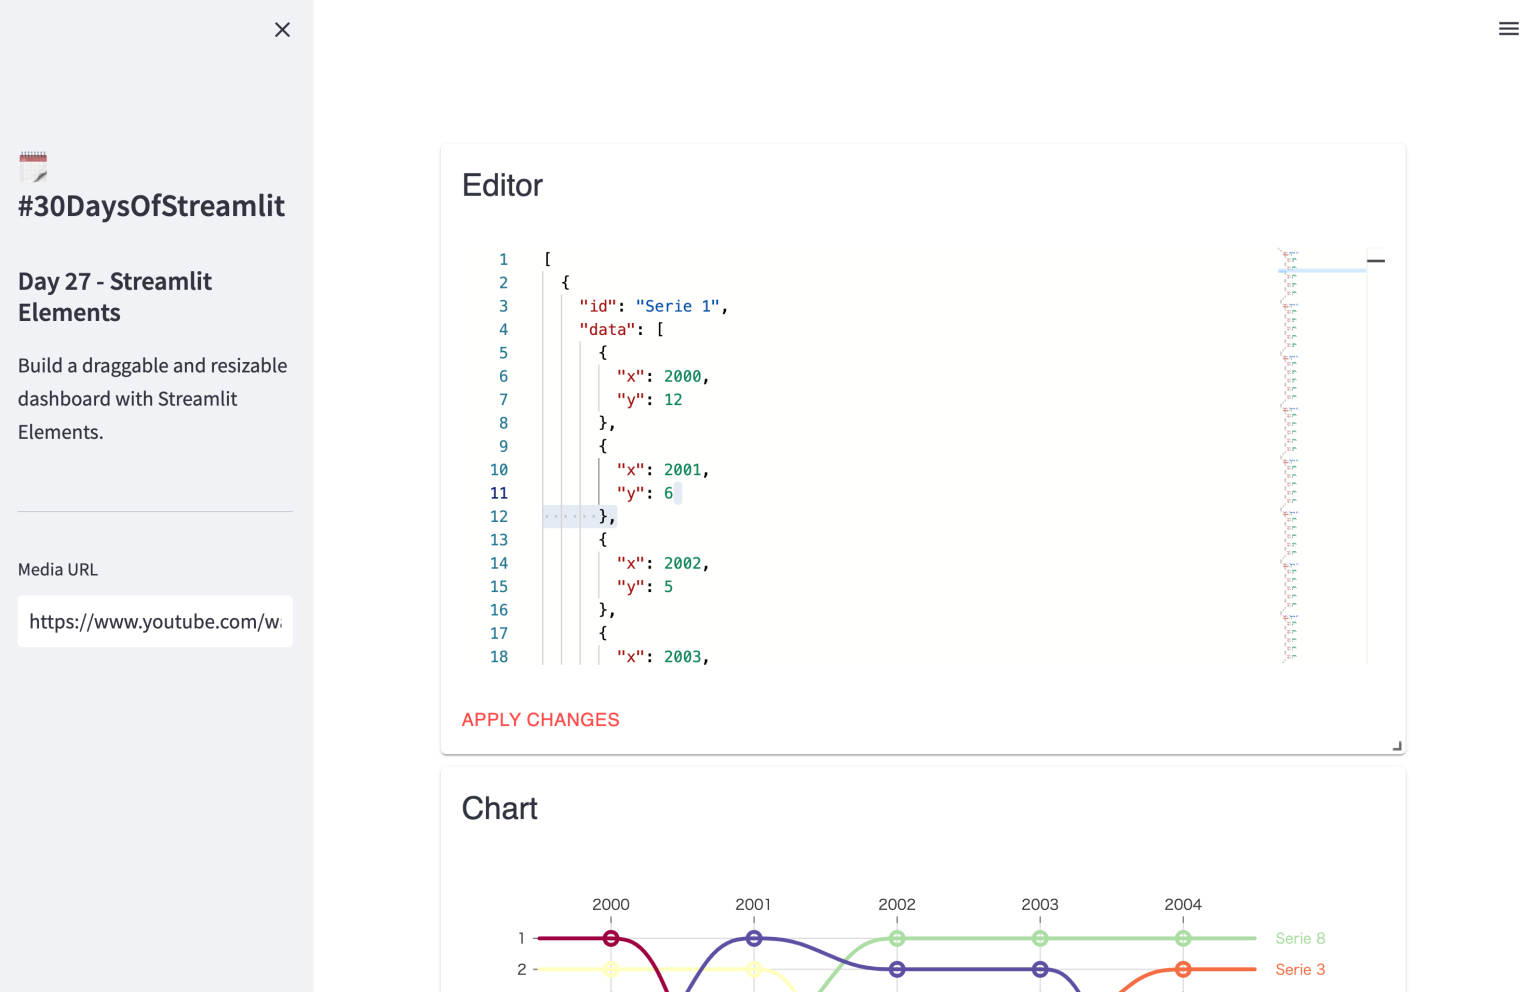Click the purple data point at 2003
This screenshot has width=1536, height=992.
point(1040,970)
